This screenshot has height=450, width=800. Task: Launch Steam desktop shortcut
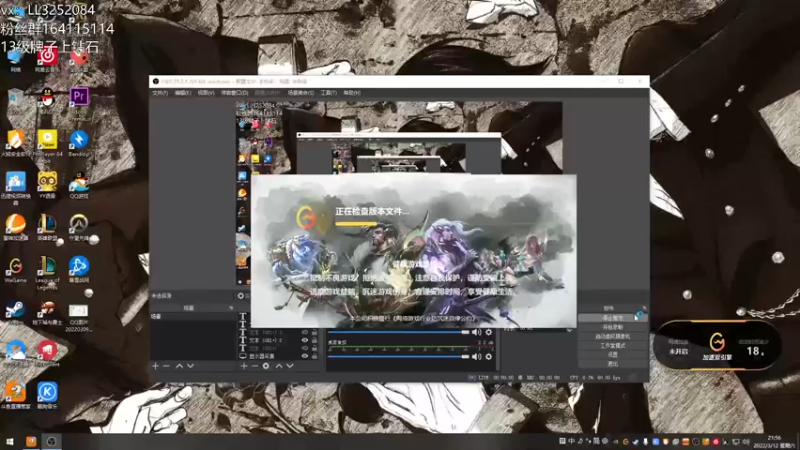tap(15, 309)
